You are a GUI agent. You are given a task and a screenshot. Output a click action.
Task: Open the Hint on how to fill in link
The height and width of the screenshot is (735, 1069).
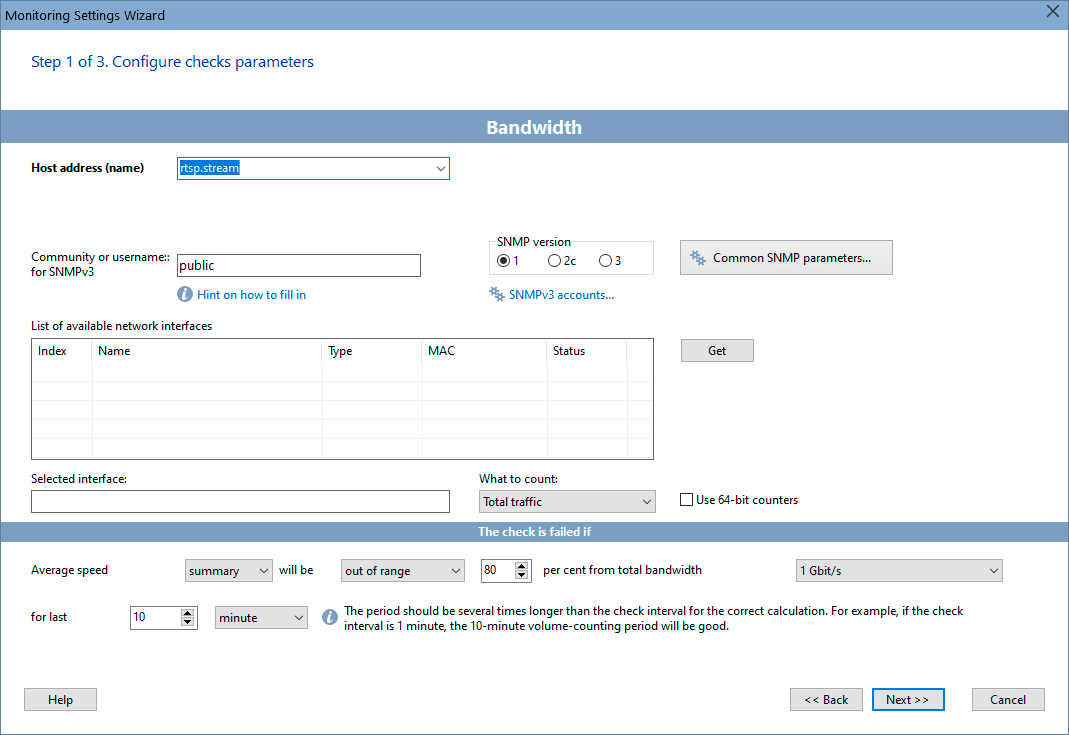tap(251, 294)
